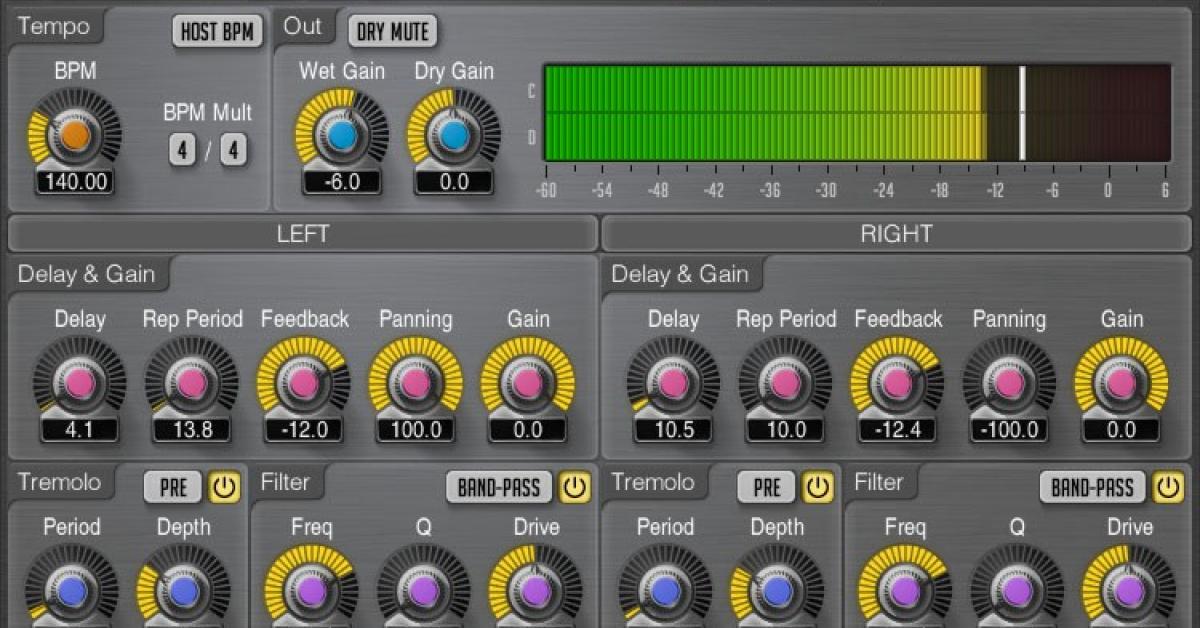The image size is (1200, 628).
Task: Click the left channel Feedback knob
Action: 304,383
